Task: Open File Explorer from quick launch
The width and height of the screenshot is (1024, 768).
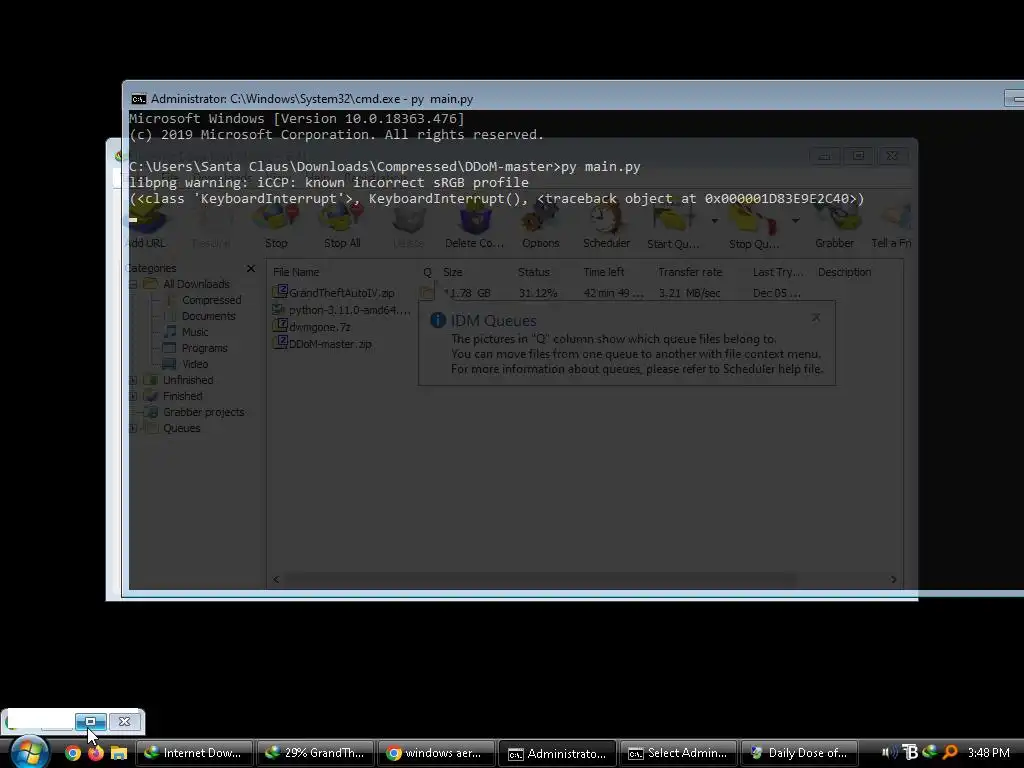Action: (118, 753)
